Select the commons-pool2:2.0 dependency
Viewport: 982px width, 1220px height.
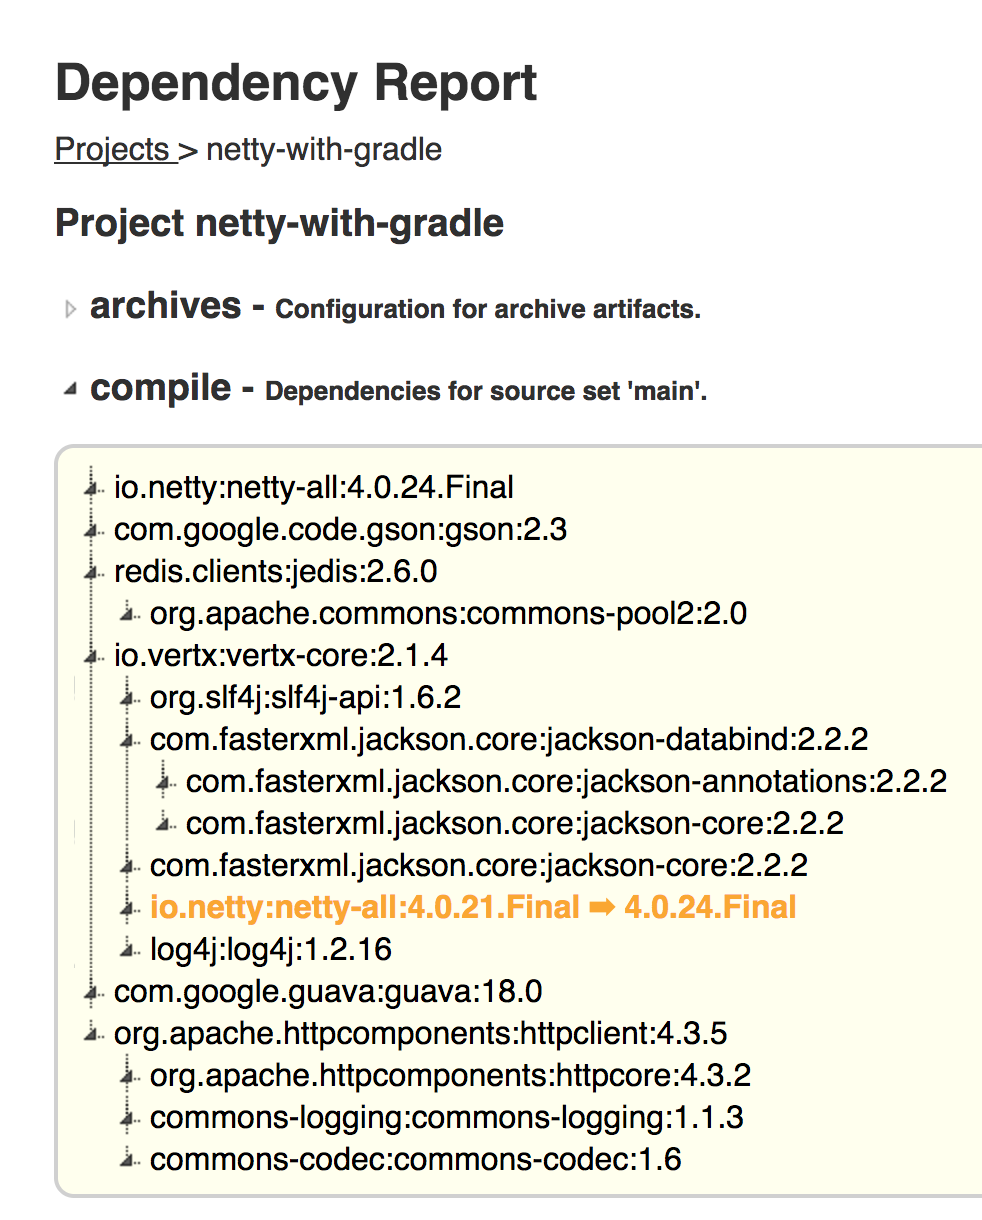pyautogui.click(x=448, y=613)
